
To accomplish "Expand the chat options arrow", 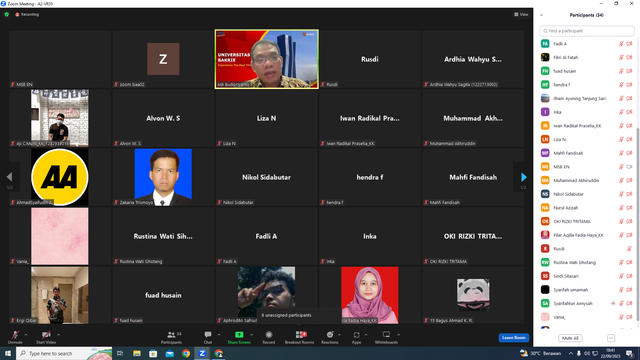I will [x=219, y=335].
